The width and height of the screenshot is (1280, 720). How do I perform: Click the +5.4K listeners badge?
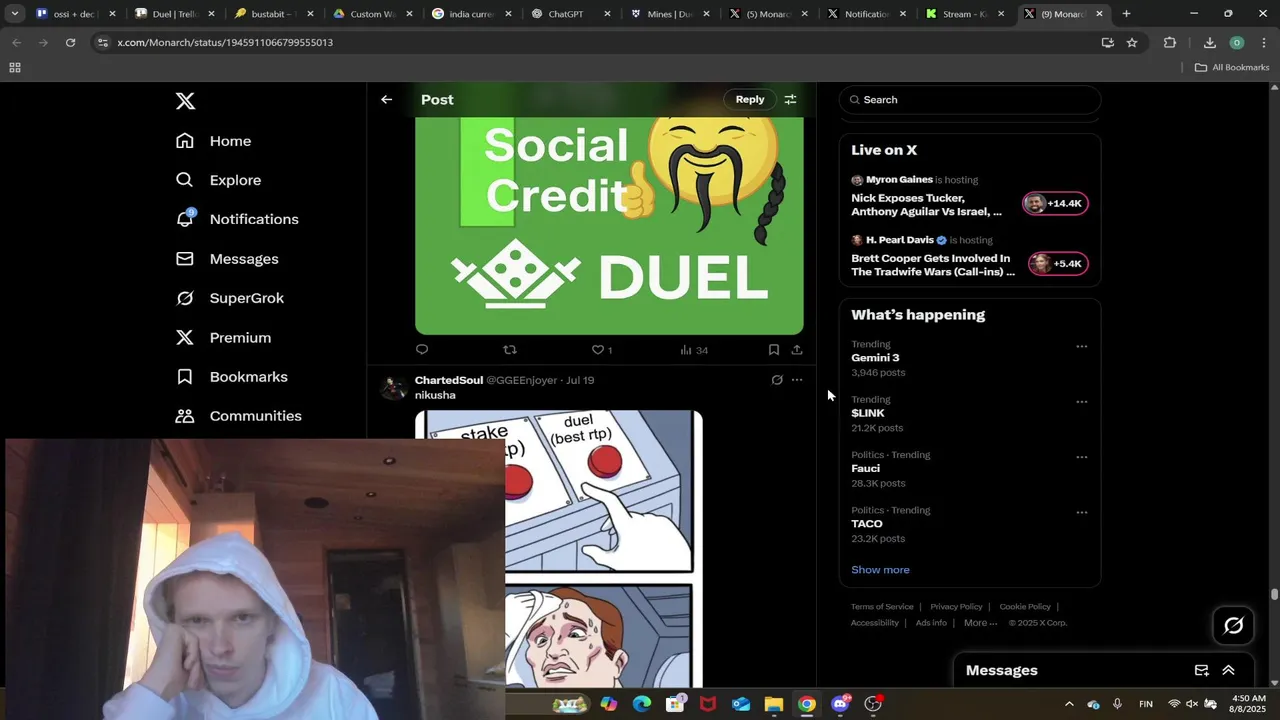[x=1056, y=263]
